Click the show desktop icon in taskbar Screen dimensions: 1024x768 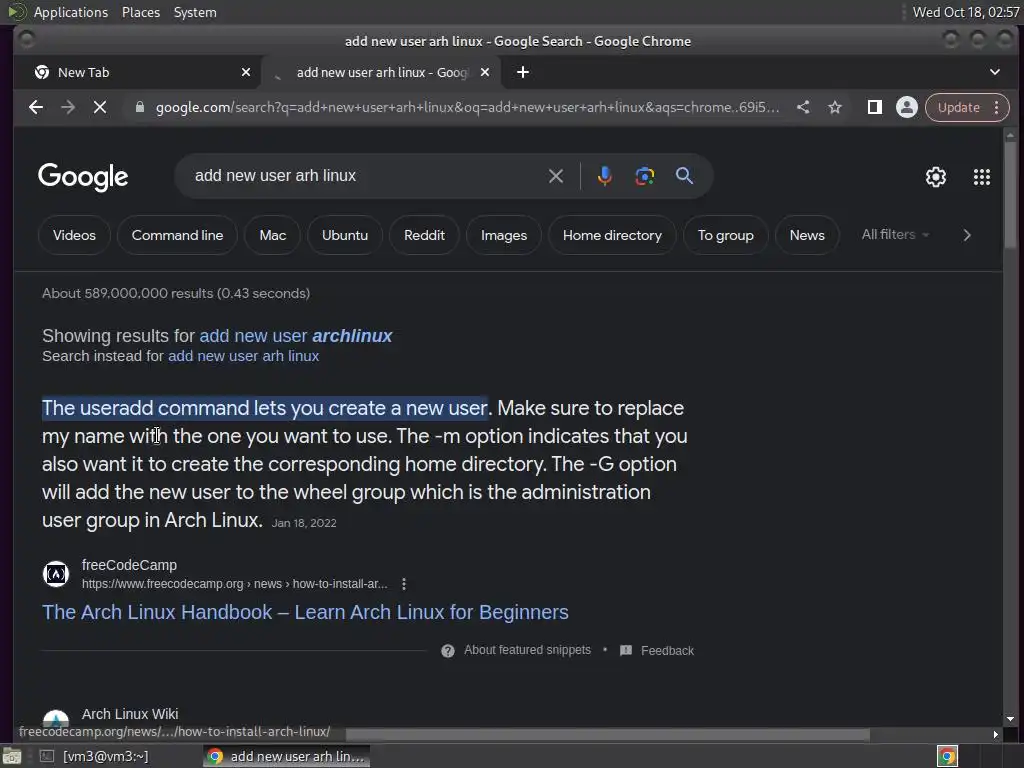(12, 756)
